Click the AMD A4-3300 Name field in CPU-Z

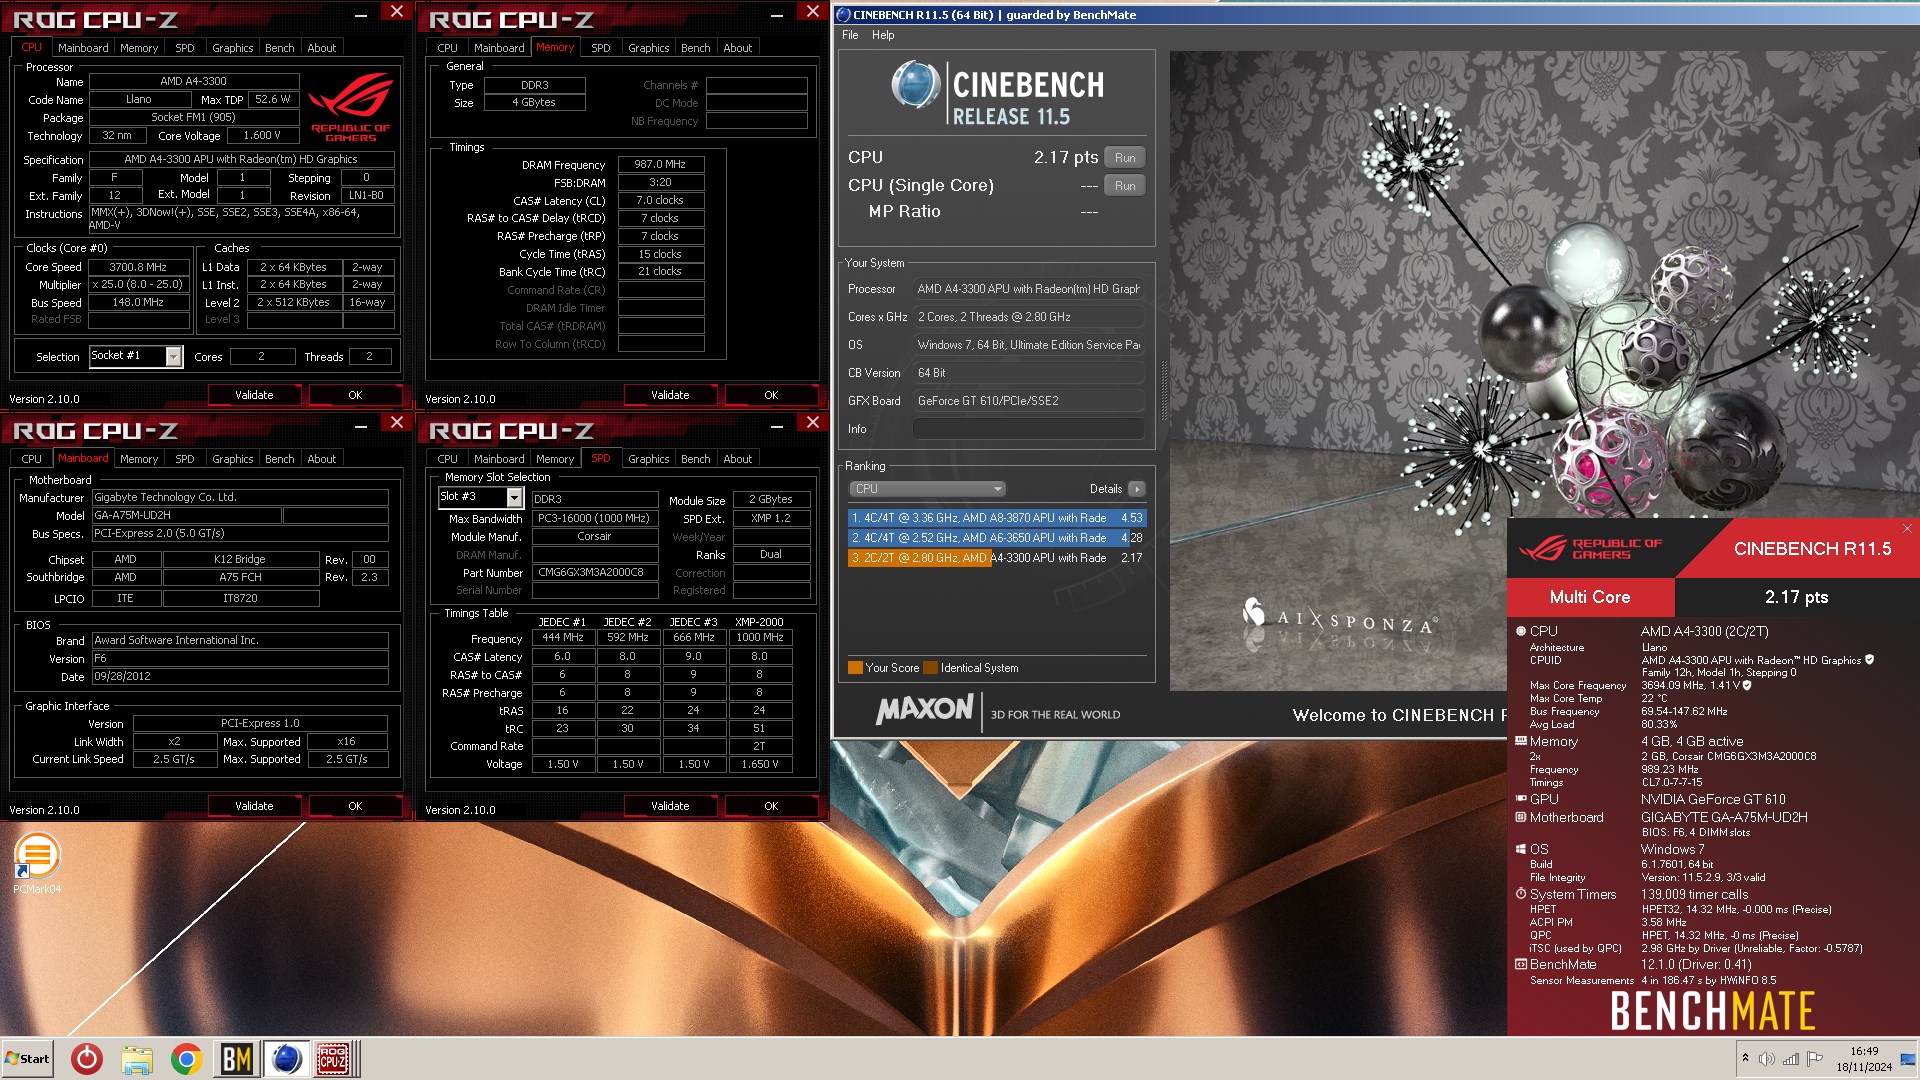(x=194, y=82)
